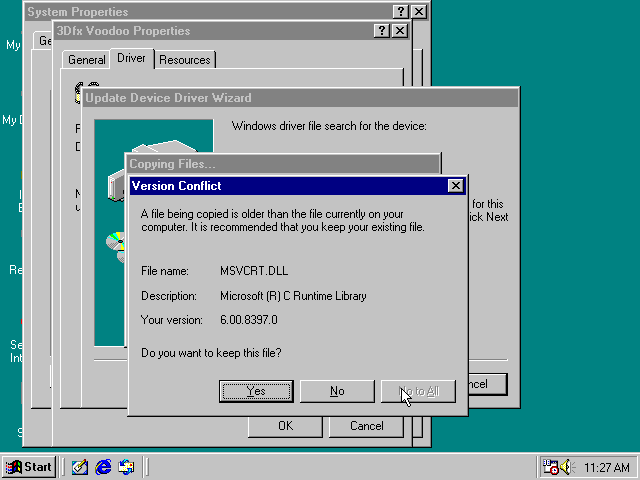Screen dimensions: 640x480
Task: Select the Driver tab
Action: click(131, 58)
